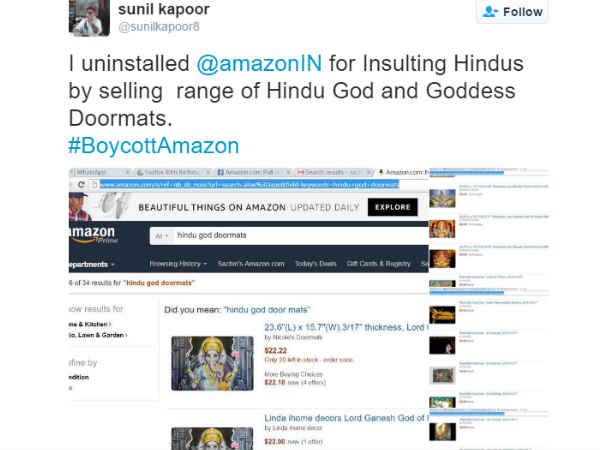This screenshot has width=600, height=450.
Task: Open the #BoycottAmazon hashtag
Action: click(x=154, y=146)
